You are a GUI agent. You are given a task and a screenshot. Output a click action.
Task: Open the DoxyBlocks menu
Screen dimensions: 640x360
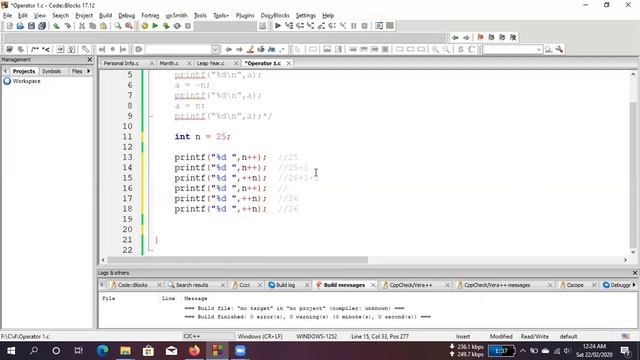point(275,15)
